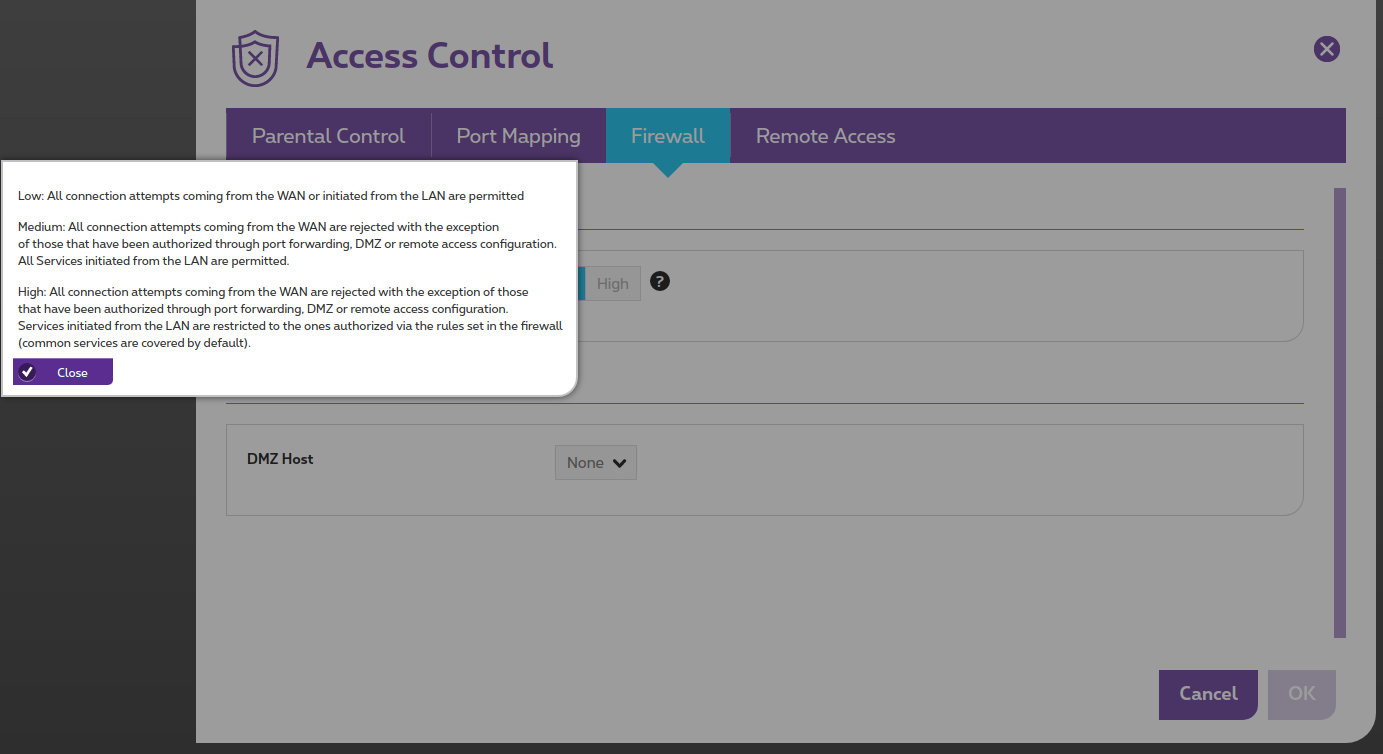Click the greyed-out OK button
The image size is (1383, 754).
1301,694
